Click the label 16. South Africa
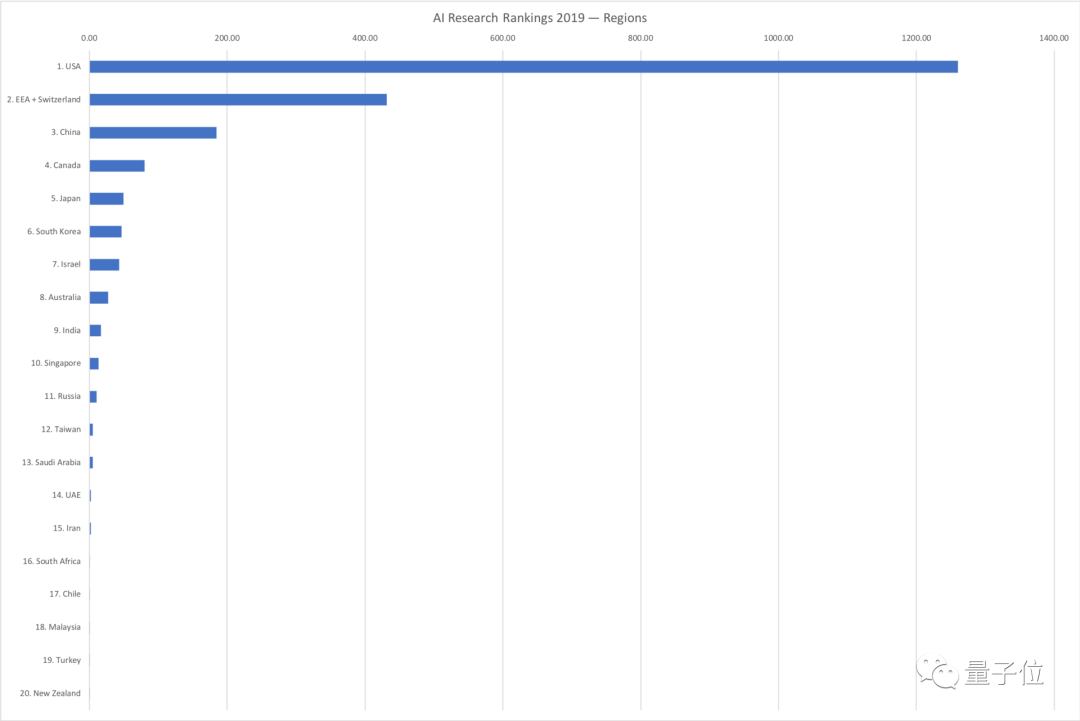This screenshot has height=721, width=1080. [x=52, y=561]
